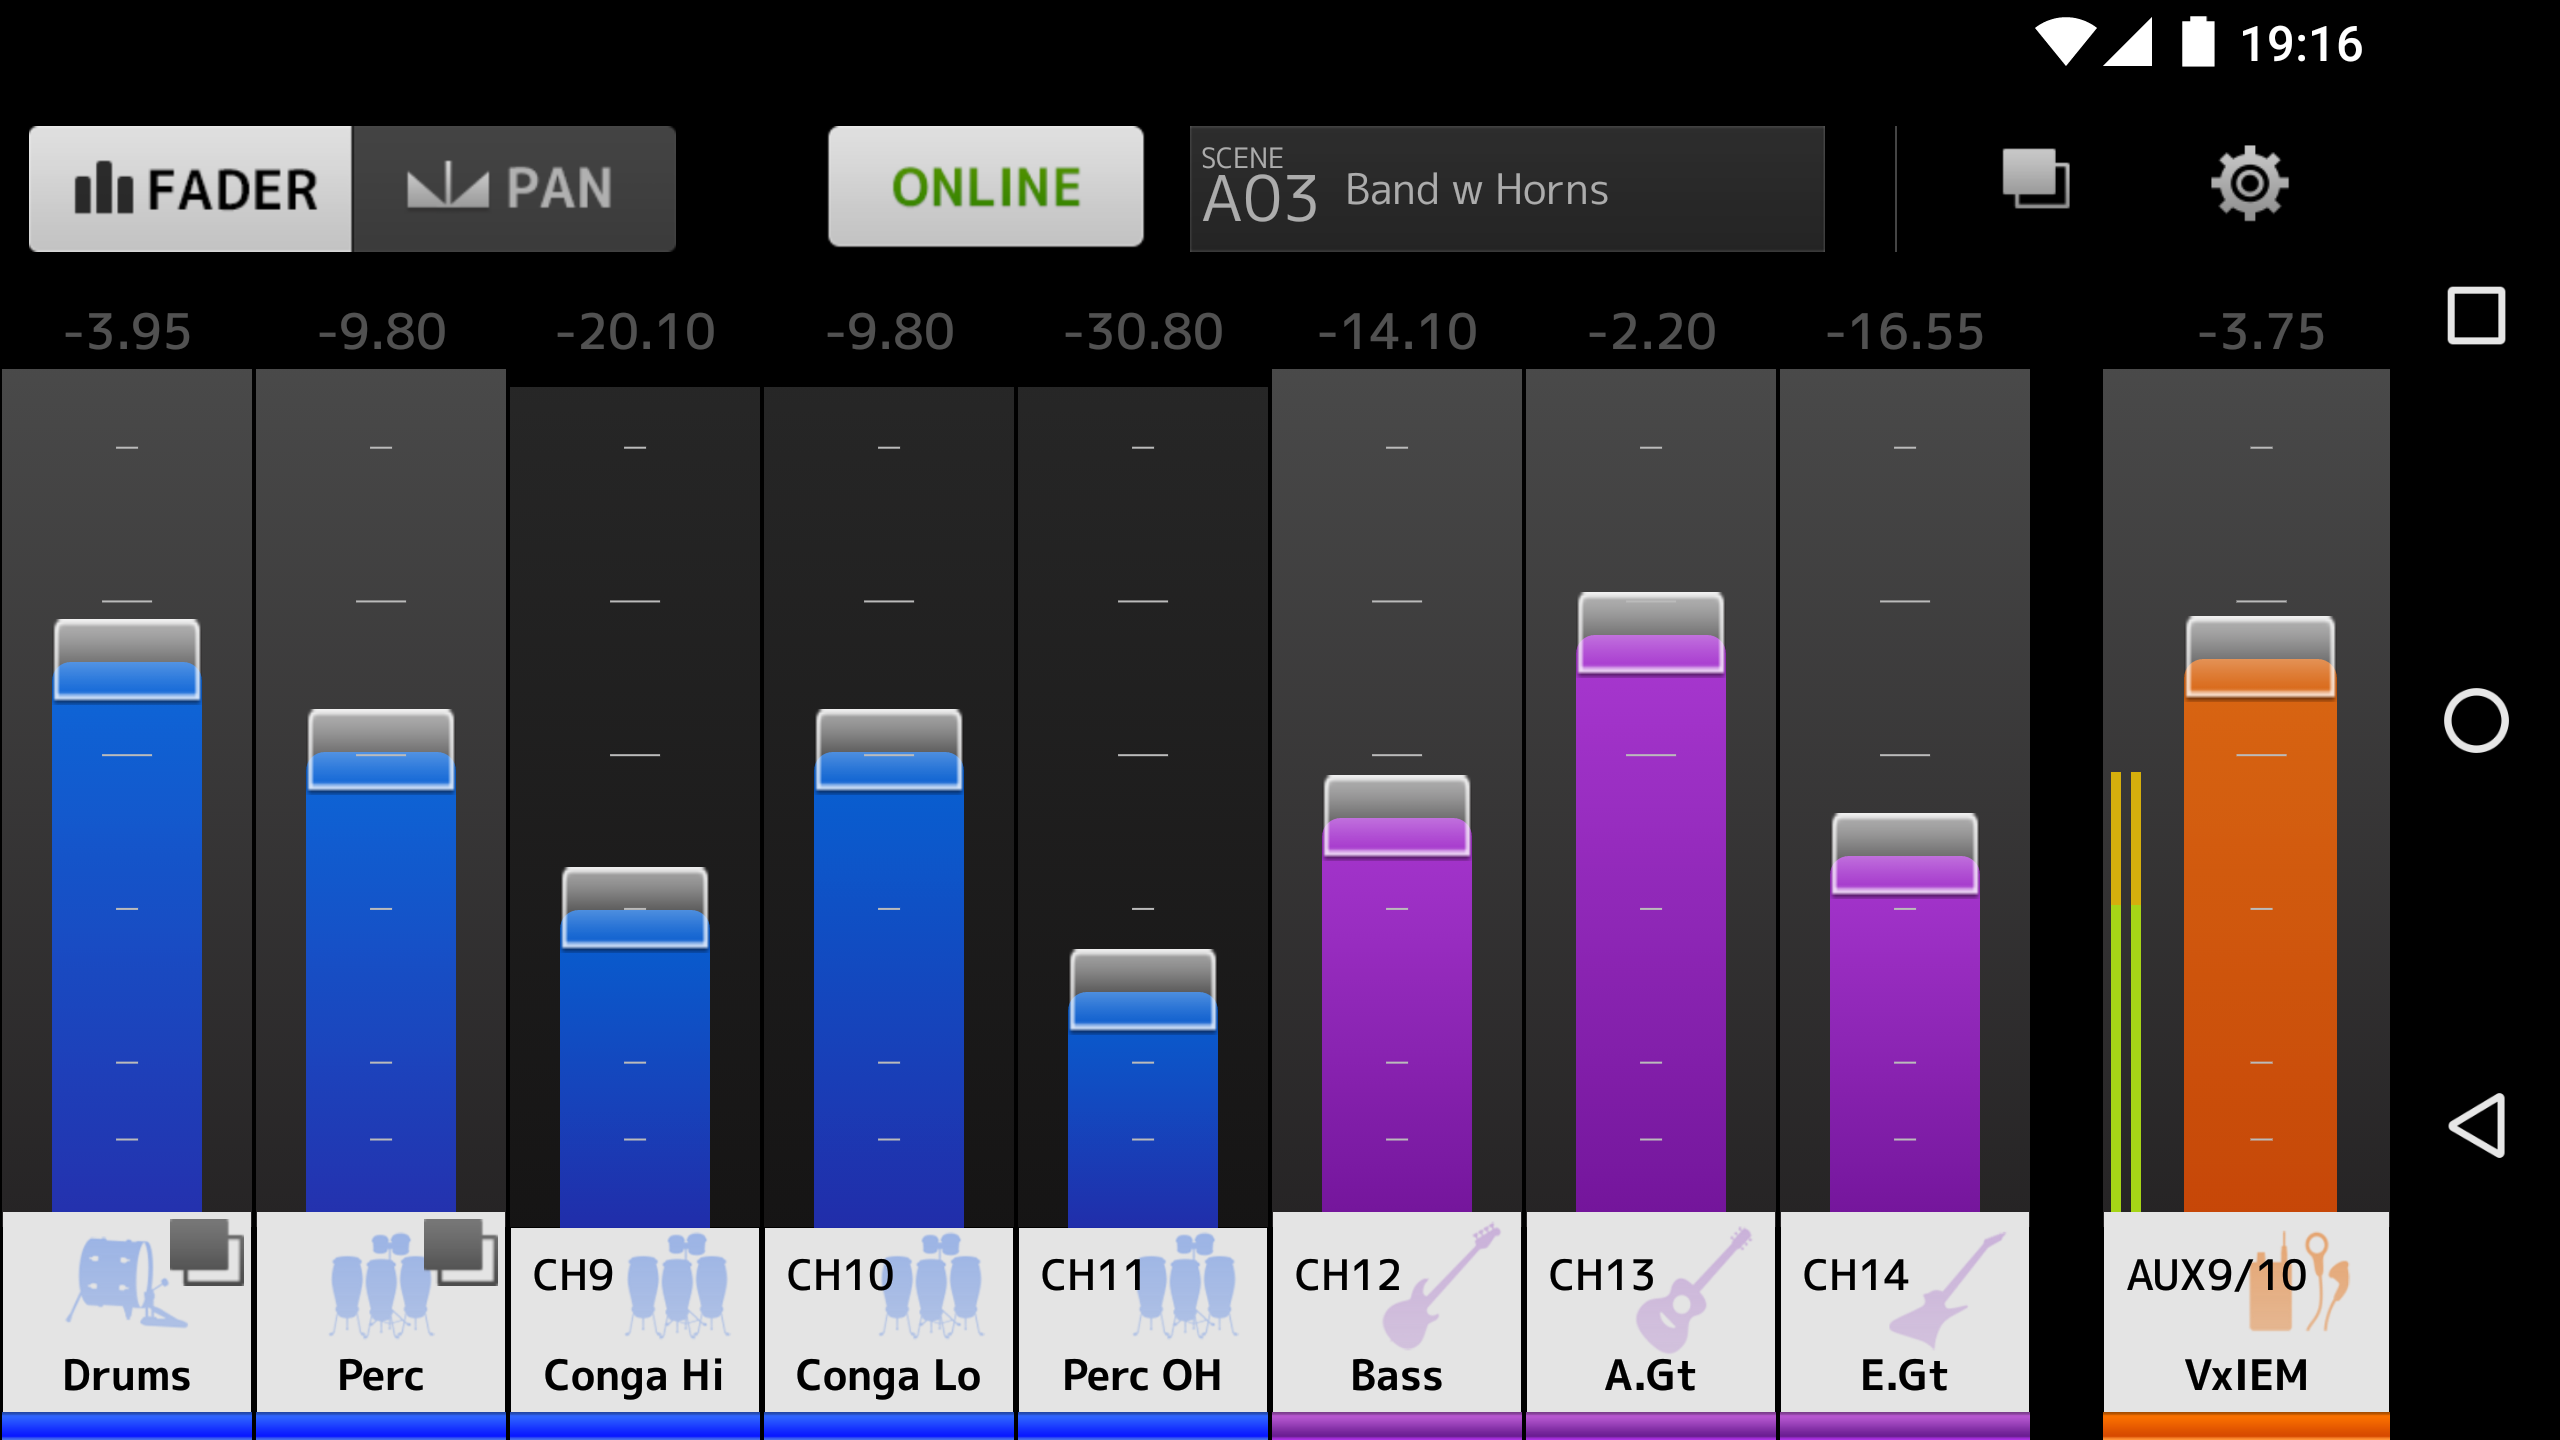Image resolution: width=2560 pixels, height=1440 pixels.
Task: Click the Perc OH channel name label
Action: [1142, 1376]
